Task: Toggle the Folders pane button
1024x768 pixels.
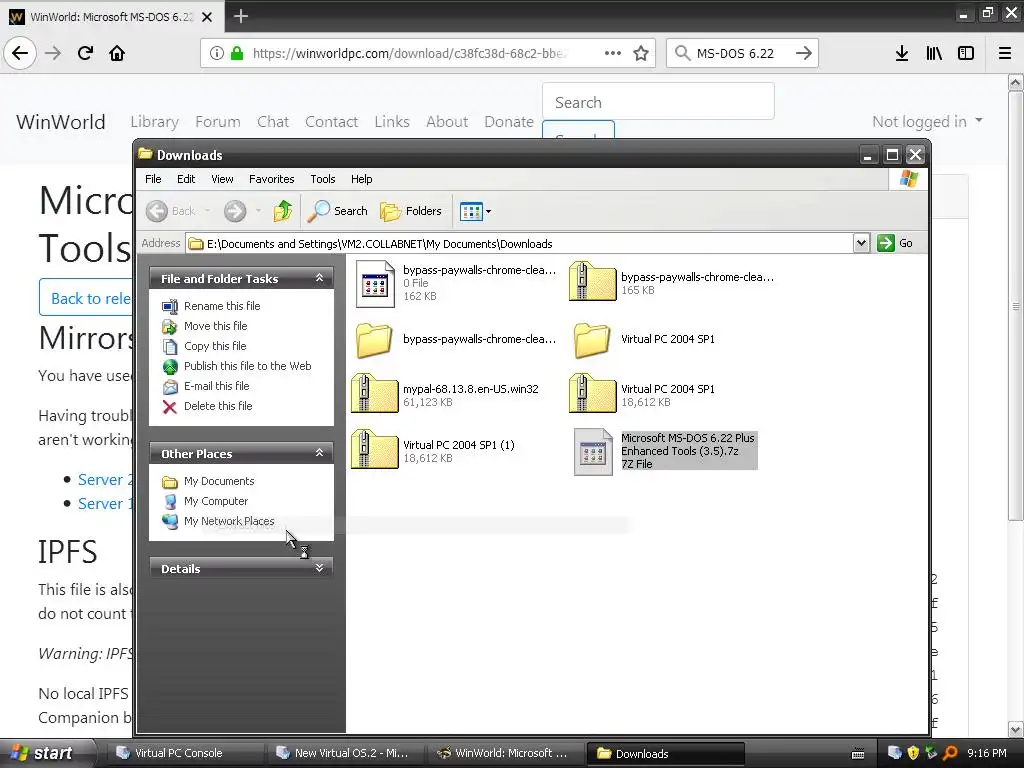Action: pos(411,211)
